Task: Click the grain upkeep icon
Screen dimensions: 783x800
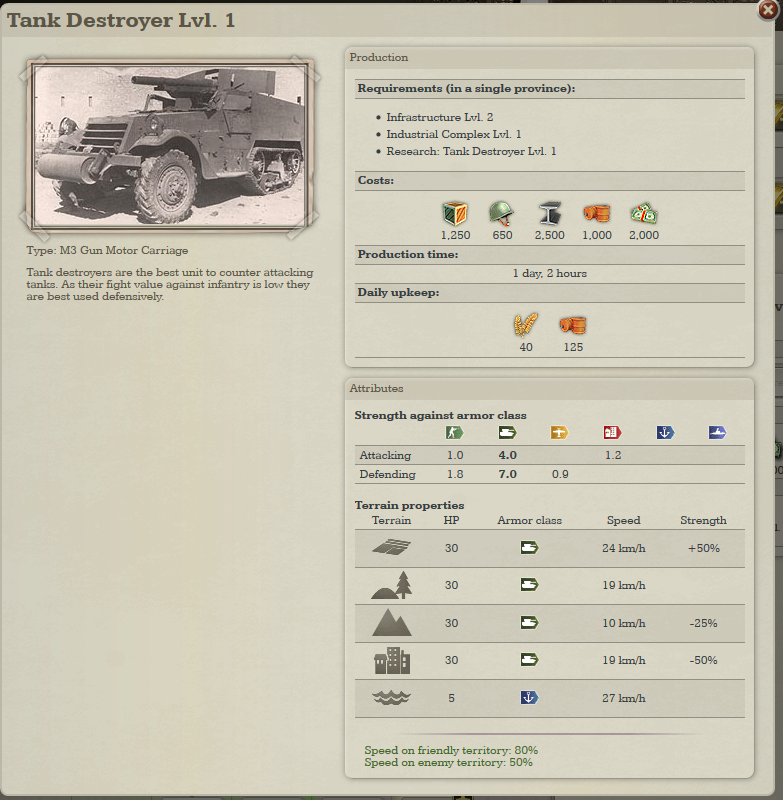Action: click(525, 325)
